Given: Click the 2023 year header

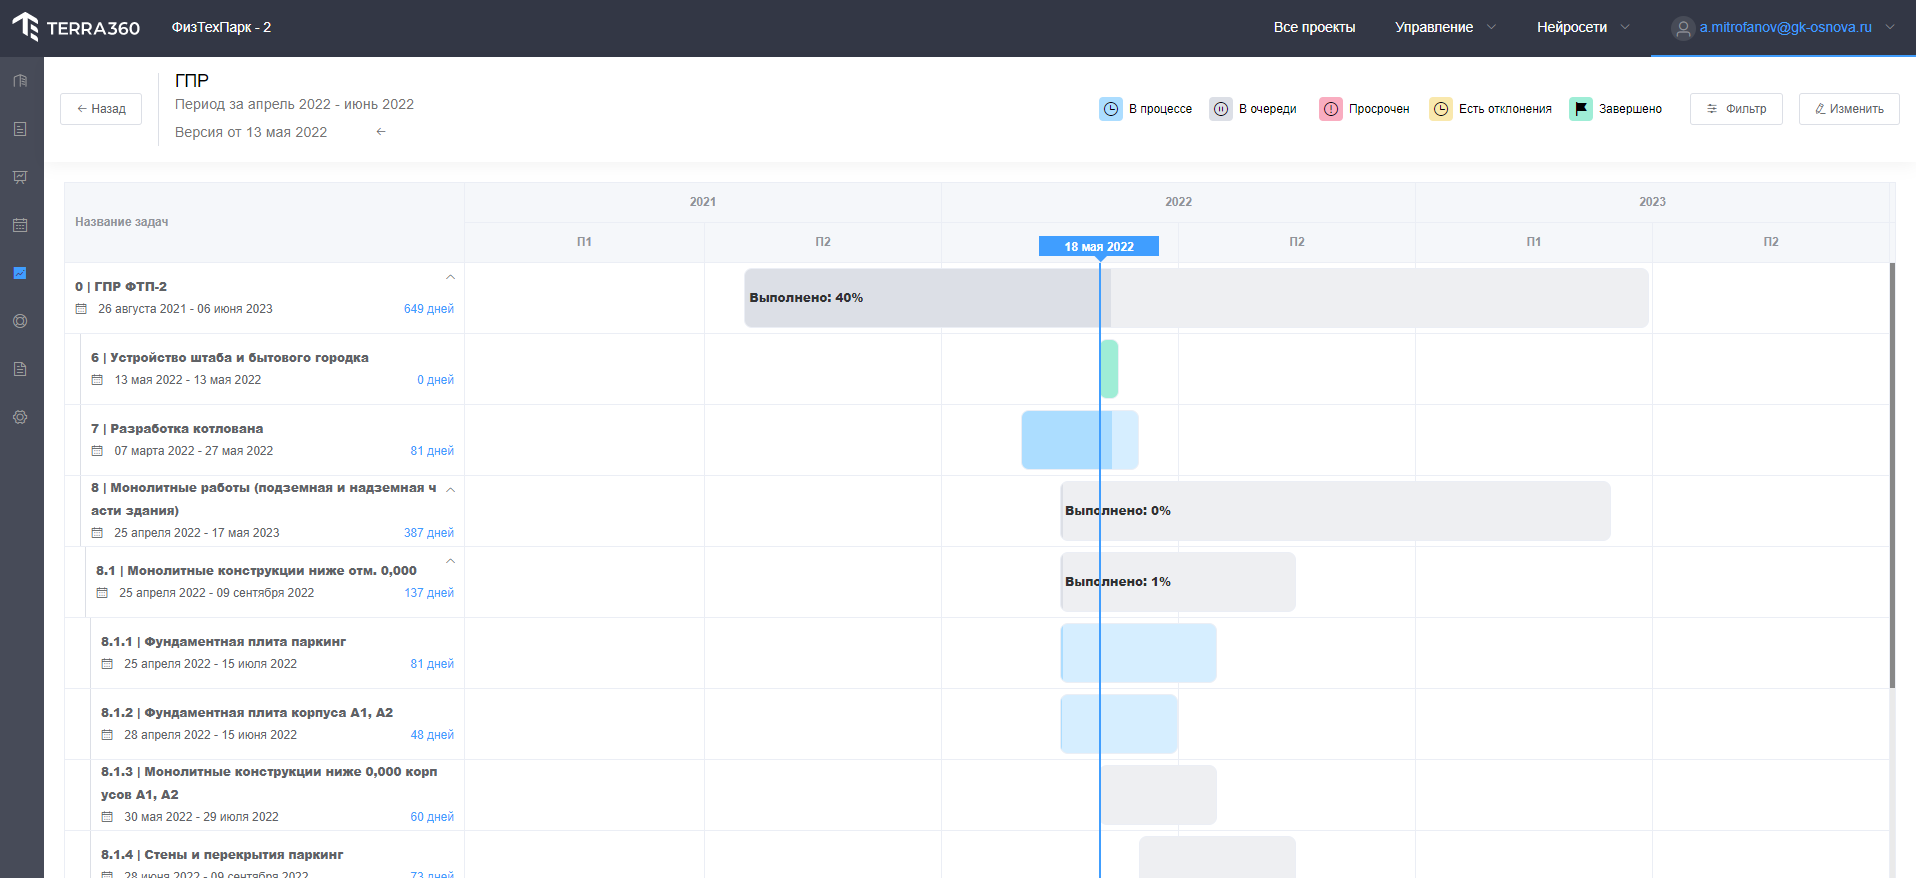Looking at the screenshot, I should coord(1652,202).
